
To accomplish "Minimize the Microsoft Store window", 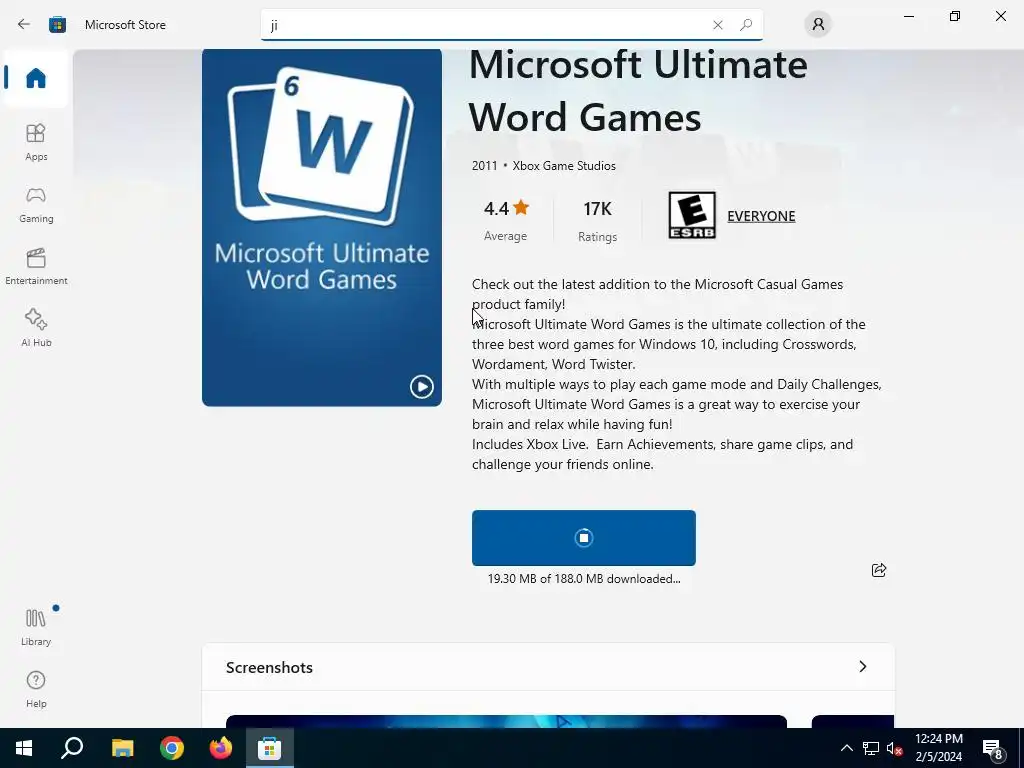I will 908,16.
